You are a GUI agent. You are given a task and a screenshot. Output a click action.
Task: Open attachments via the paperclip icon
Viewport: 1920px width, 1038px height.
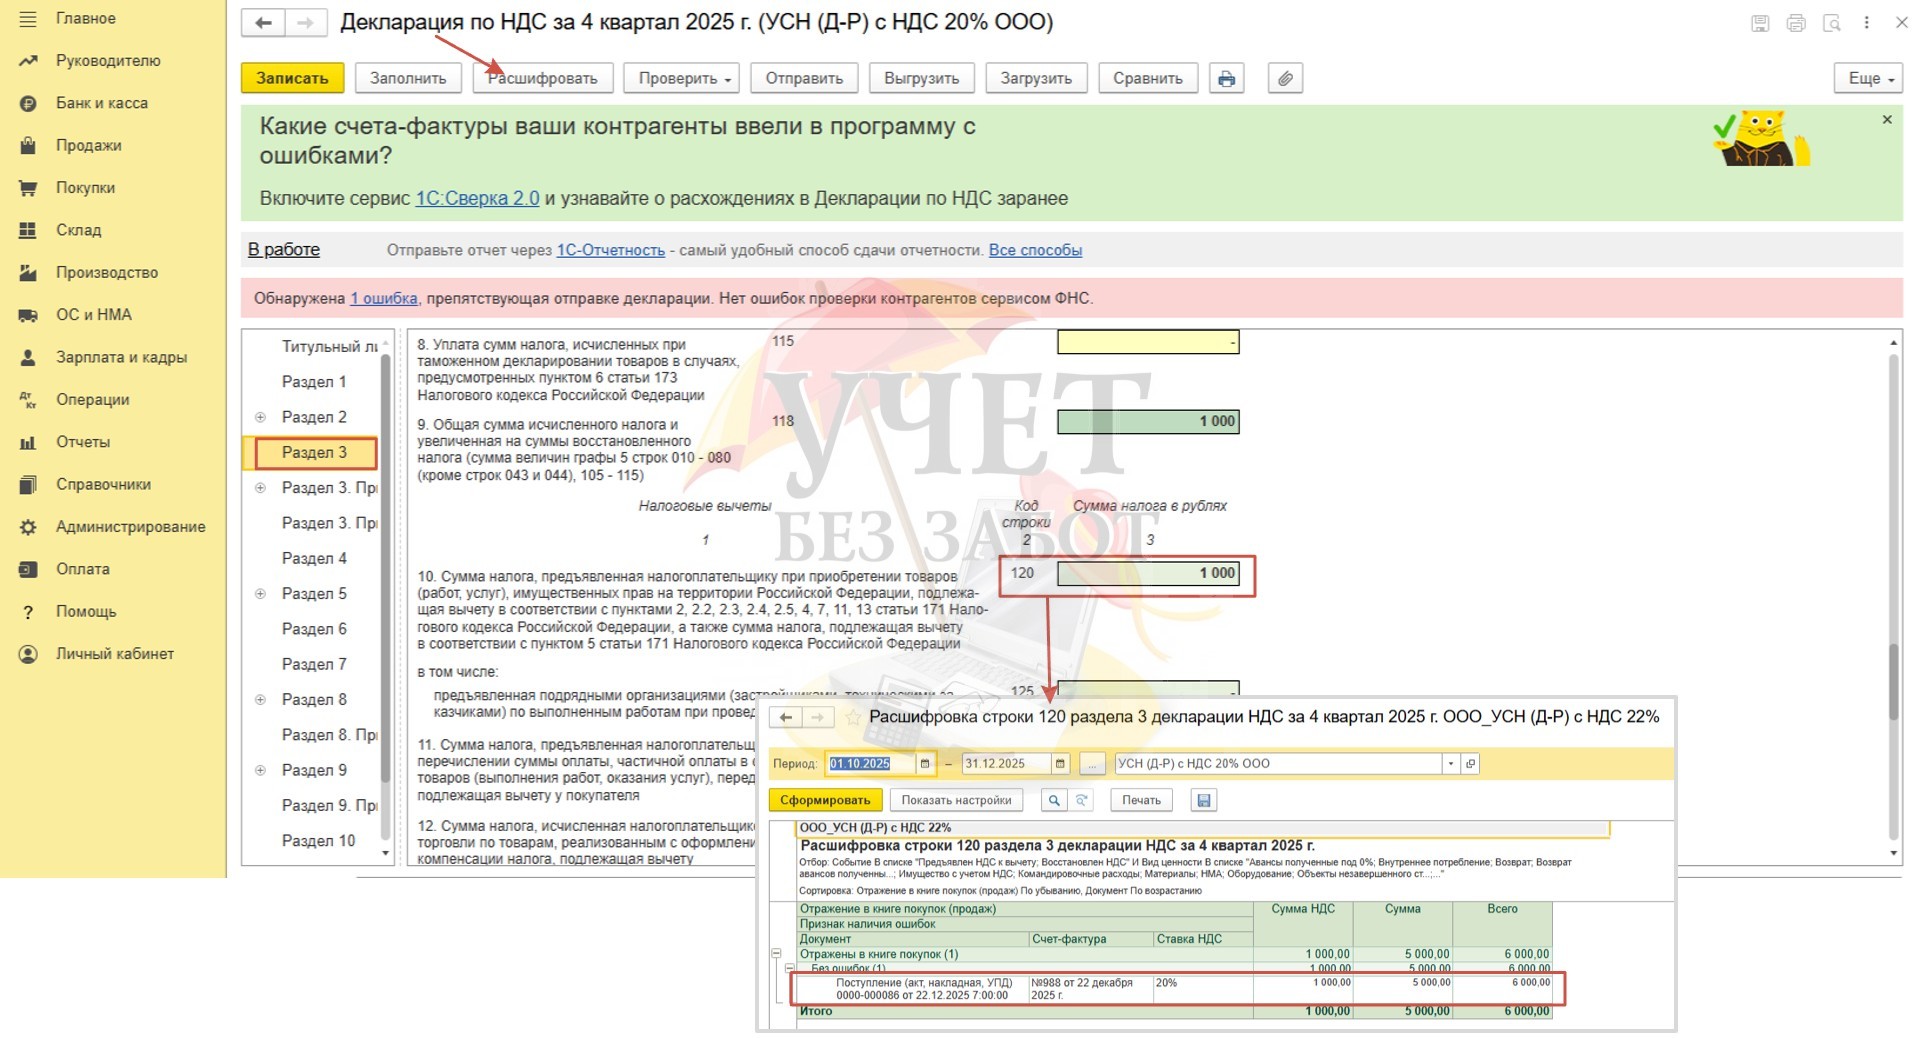click(x=1285, y=78)
